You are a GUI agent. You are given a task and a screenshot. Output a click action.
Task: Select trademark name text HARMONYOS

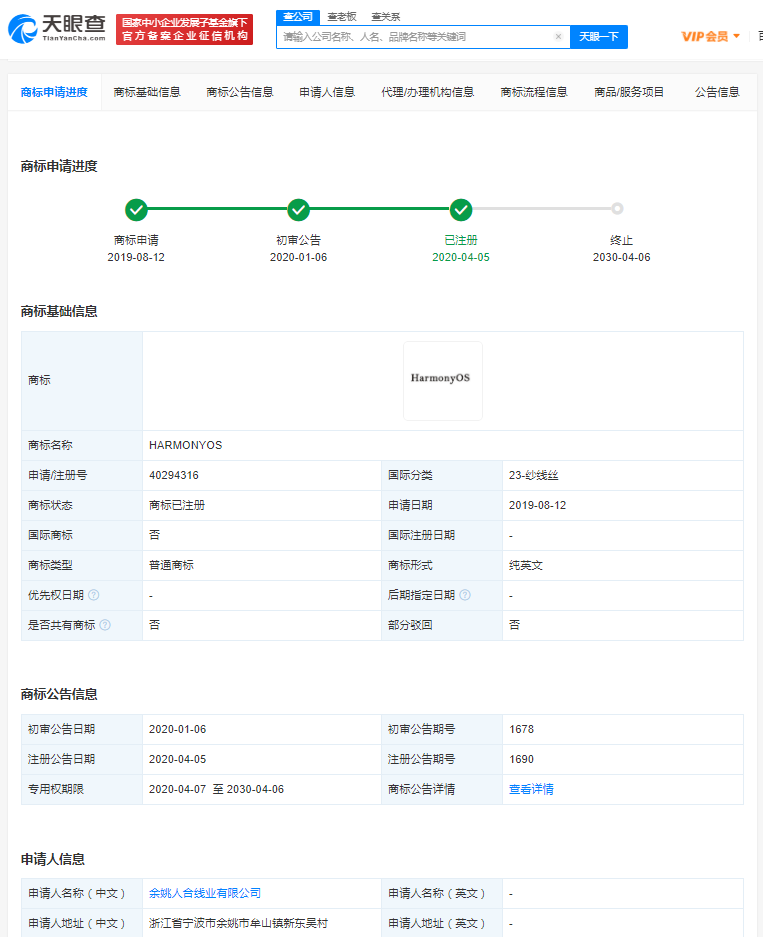click(185, 445)
